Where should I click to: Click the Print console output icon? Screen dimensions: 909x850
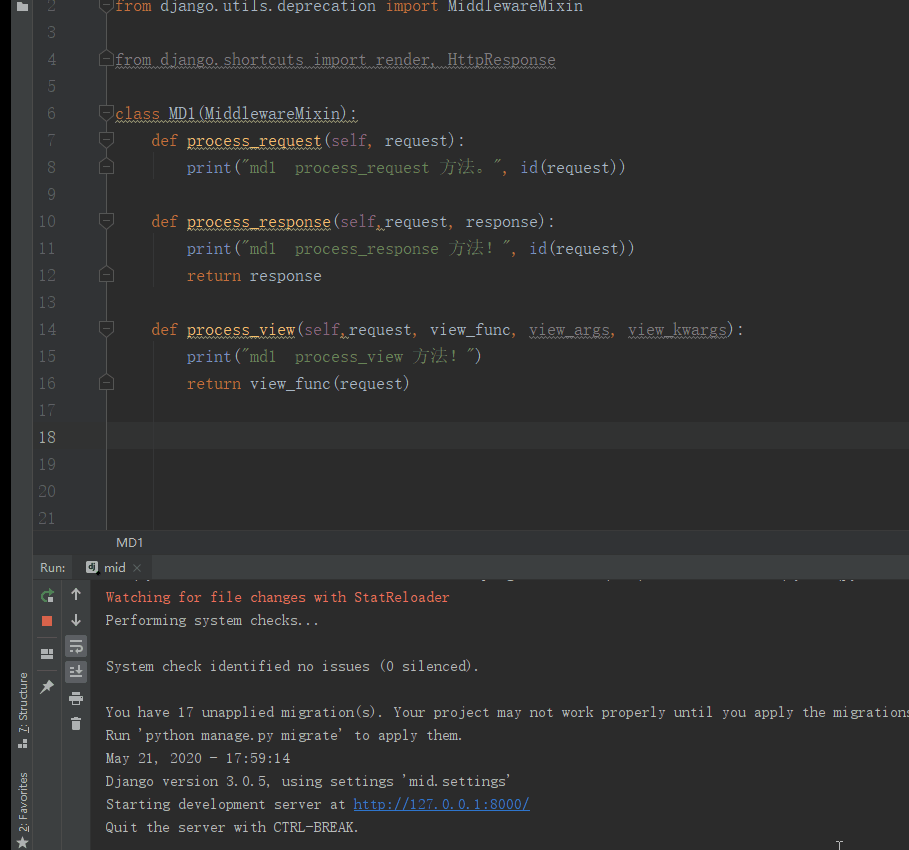click(76, 698)
